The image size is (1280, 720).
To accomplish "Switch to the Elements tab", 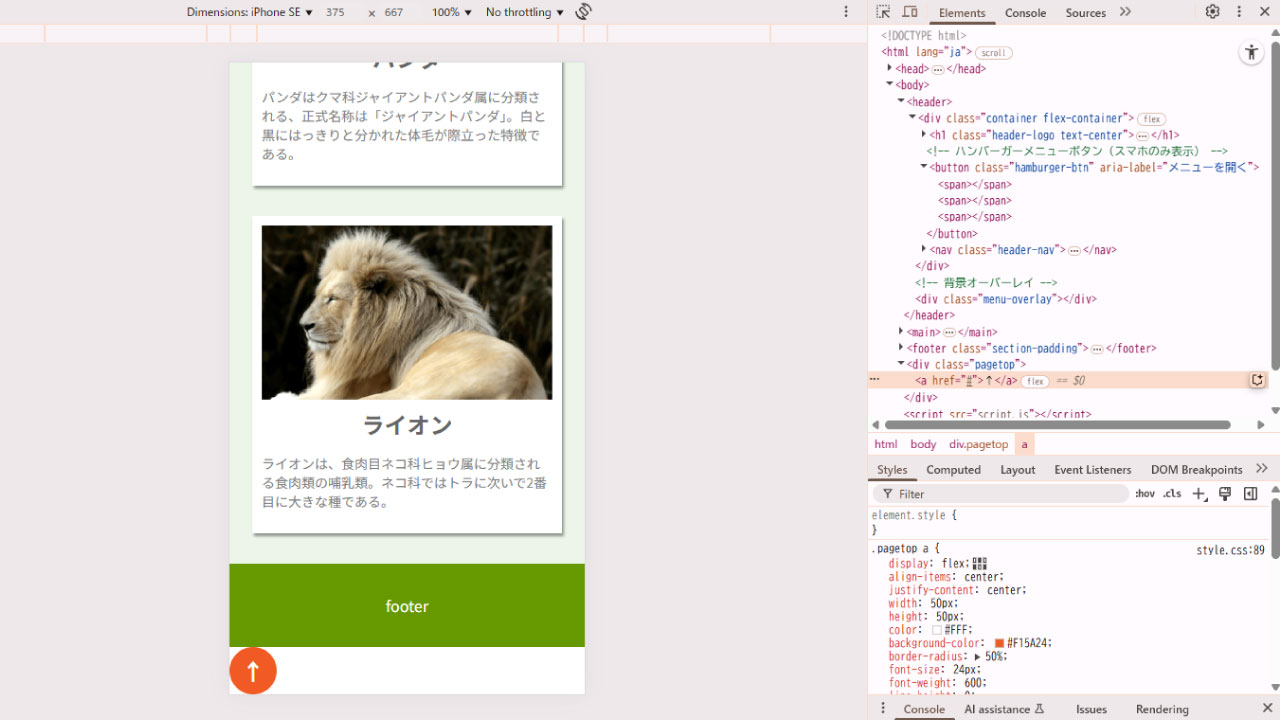I will (962, 12).
